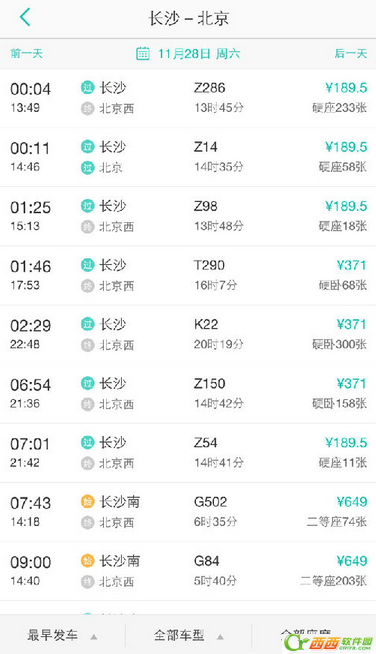The height and width of the screenshot is (654, 376).
Task: Tap the ¥371 price for T290
Action: pos(352,265)
